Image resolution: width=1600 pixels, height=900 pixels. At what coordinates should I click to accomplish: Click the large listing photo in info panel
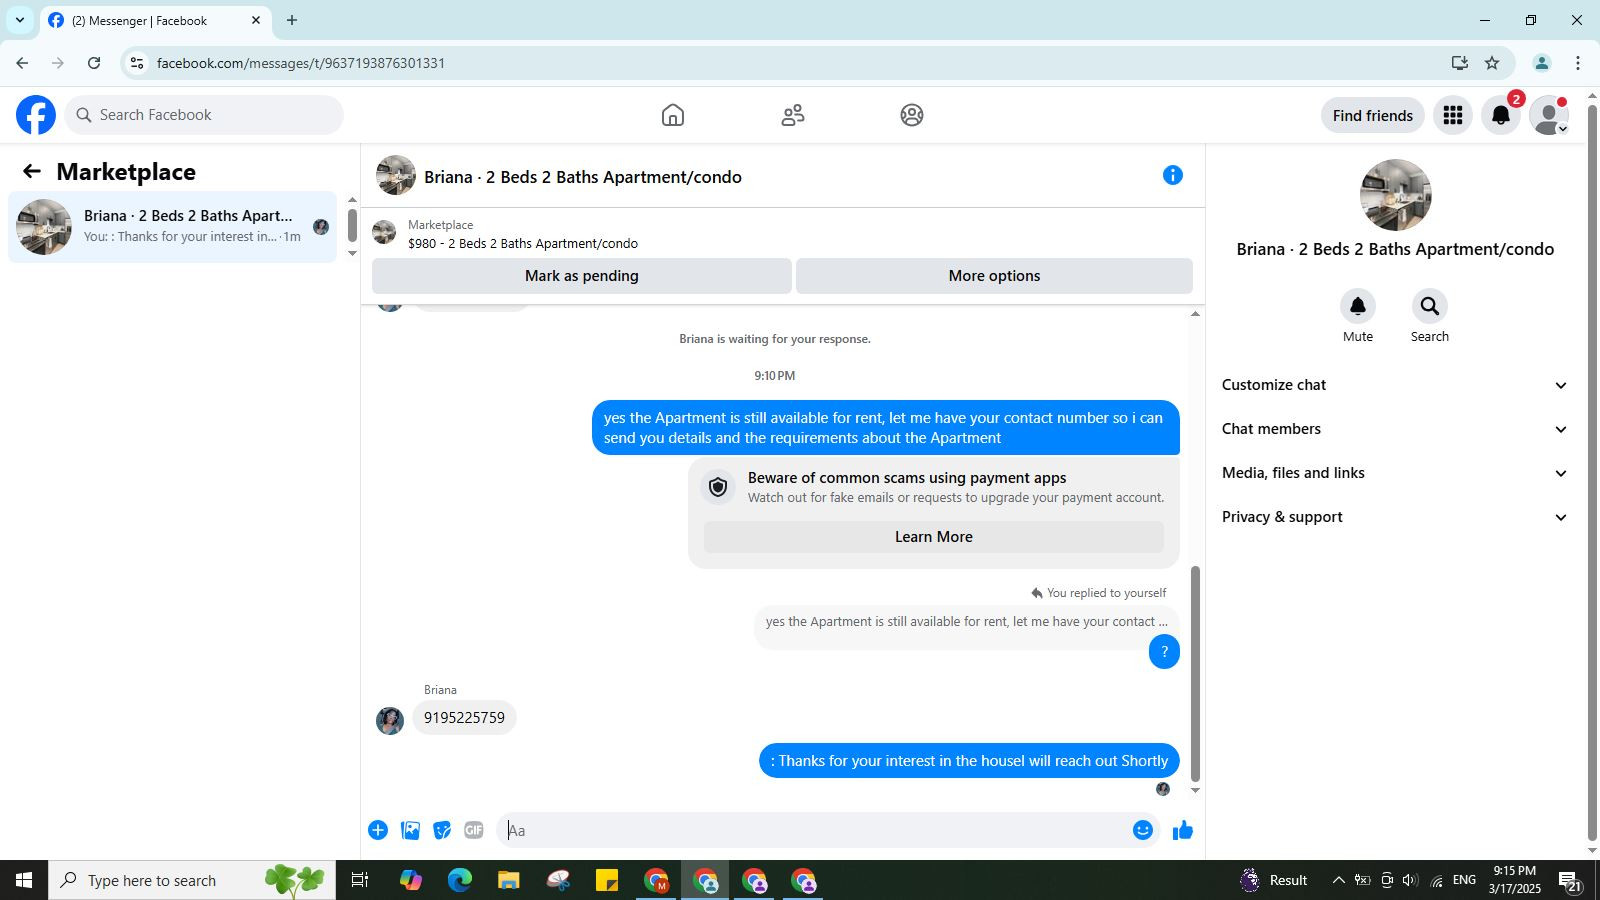(x=1395, y=195)
